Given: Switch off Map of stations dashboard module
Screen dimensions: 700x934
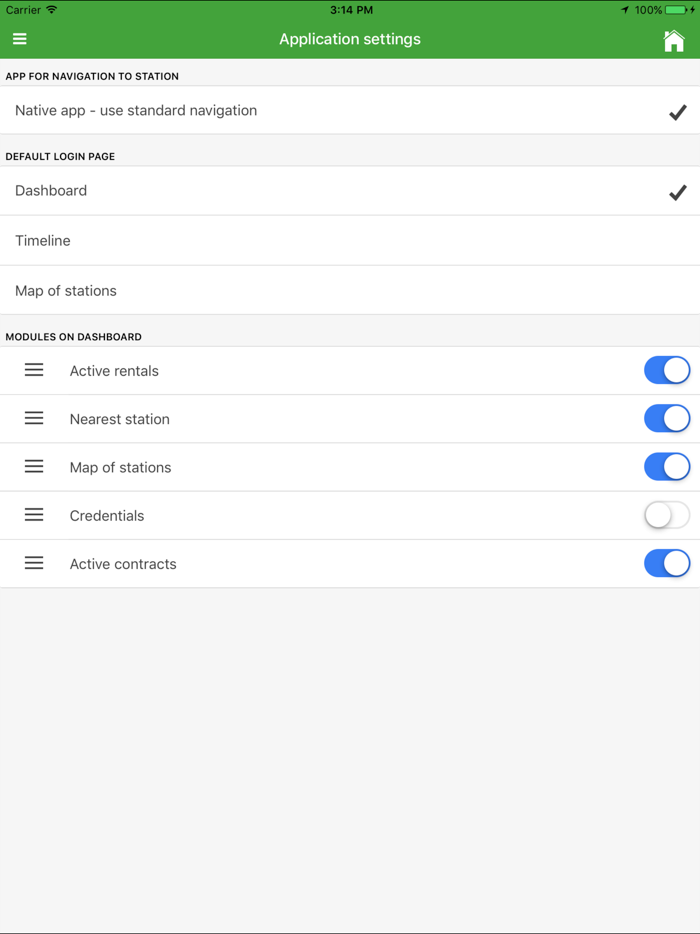Looking at the screenshot, I should pos(667,467).
